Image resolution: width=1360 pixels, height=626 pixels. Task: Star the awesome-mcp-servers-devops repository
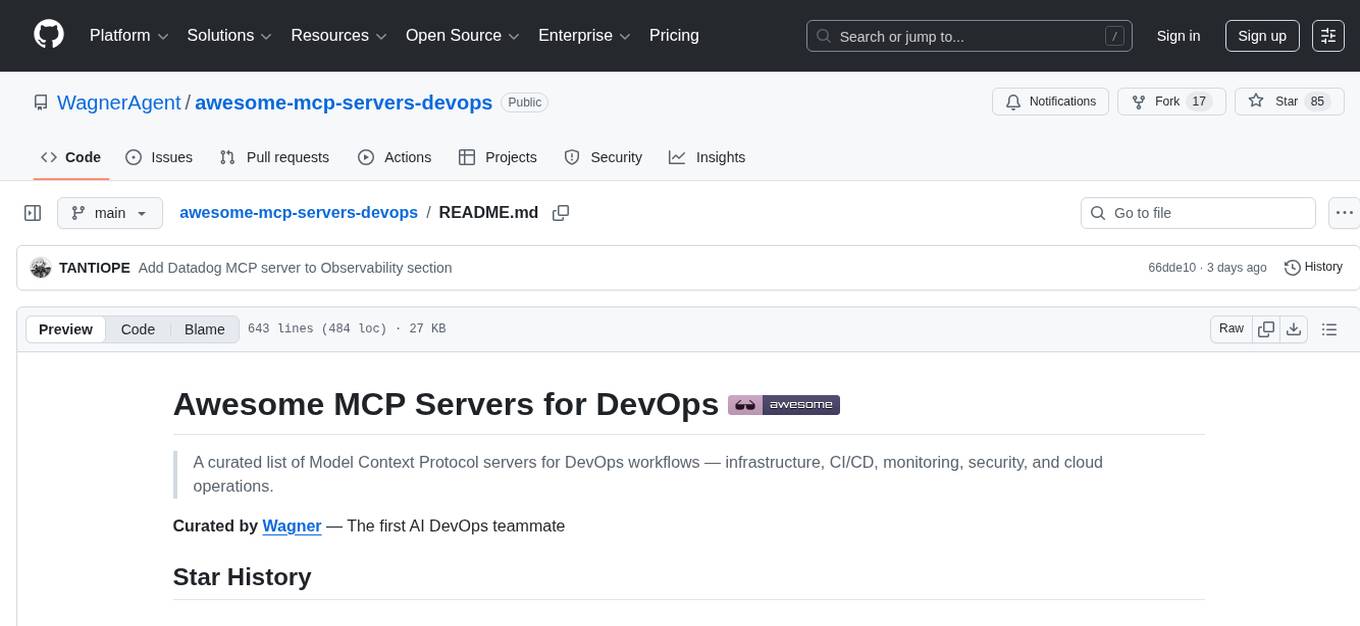pos(1289,101)
